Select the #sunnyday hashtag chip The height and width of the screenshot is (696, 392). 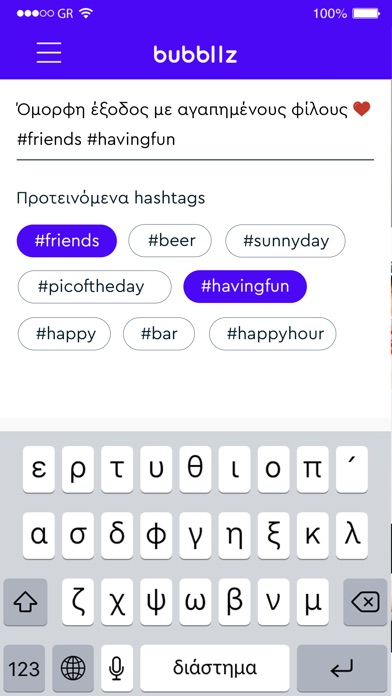(285, 241)
